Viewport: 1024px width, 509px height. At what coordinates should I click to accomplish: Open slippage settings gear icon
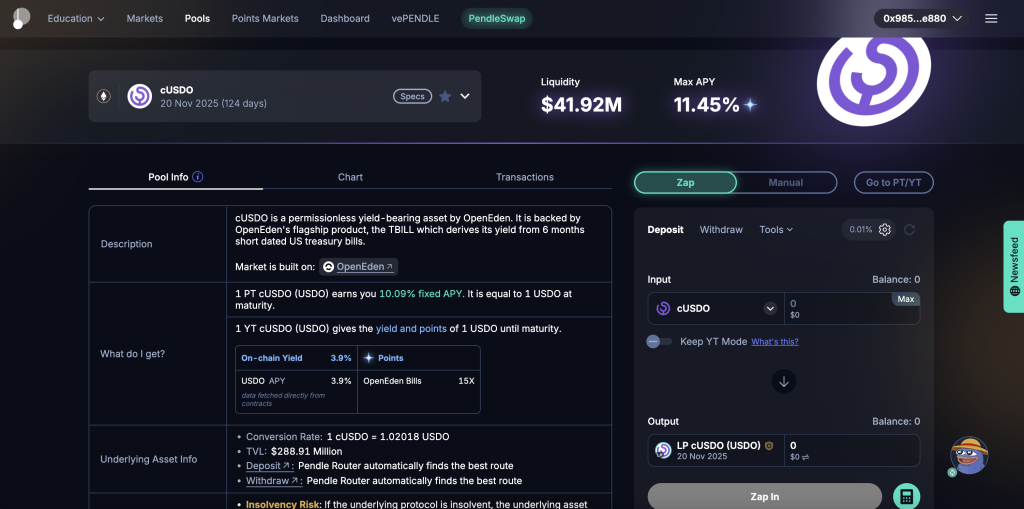coord(885,230)
